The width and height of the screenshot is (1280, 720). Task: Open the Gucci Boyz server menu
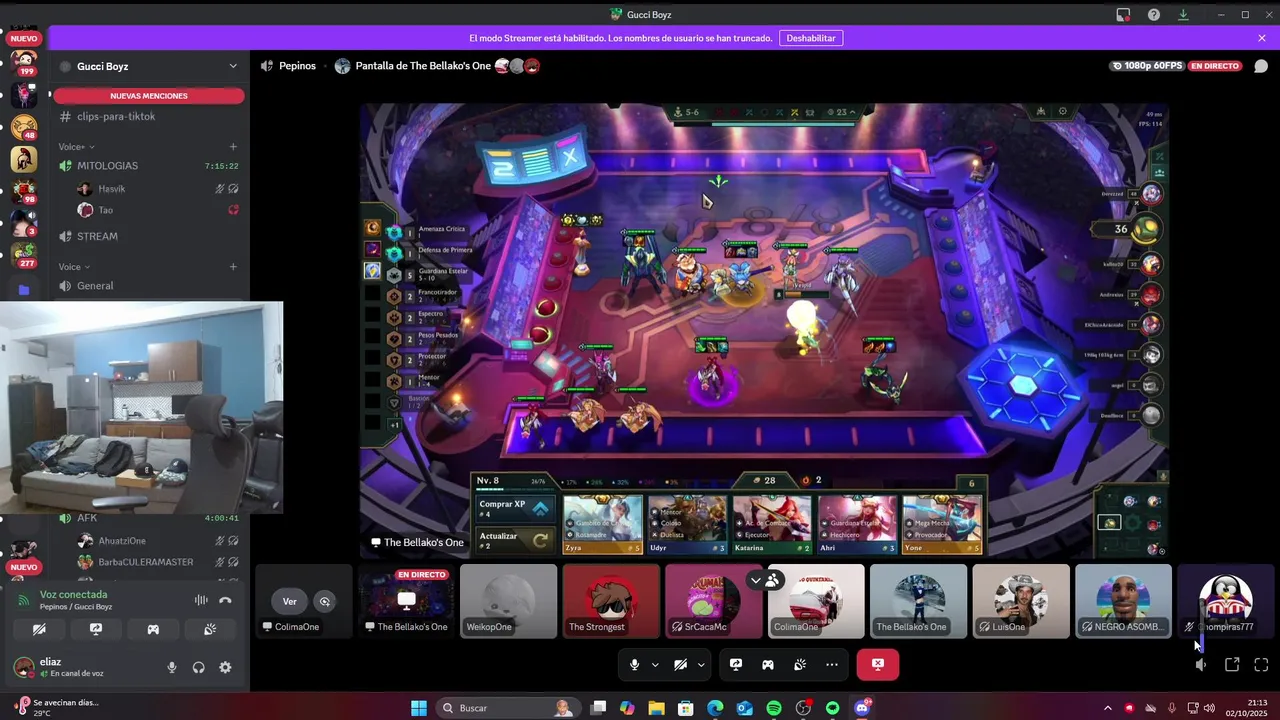click(x=149, y=66)
